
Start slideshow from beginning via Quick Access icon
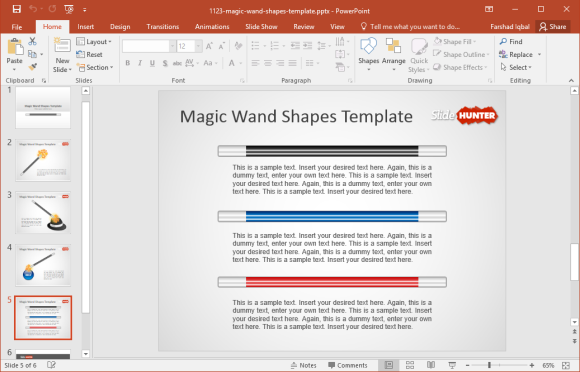[69, 9]
